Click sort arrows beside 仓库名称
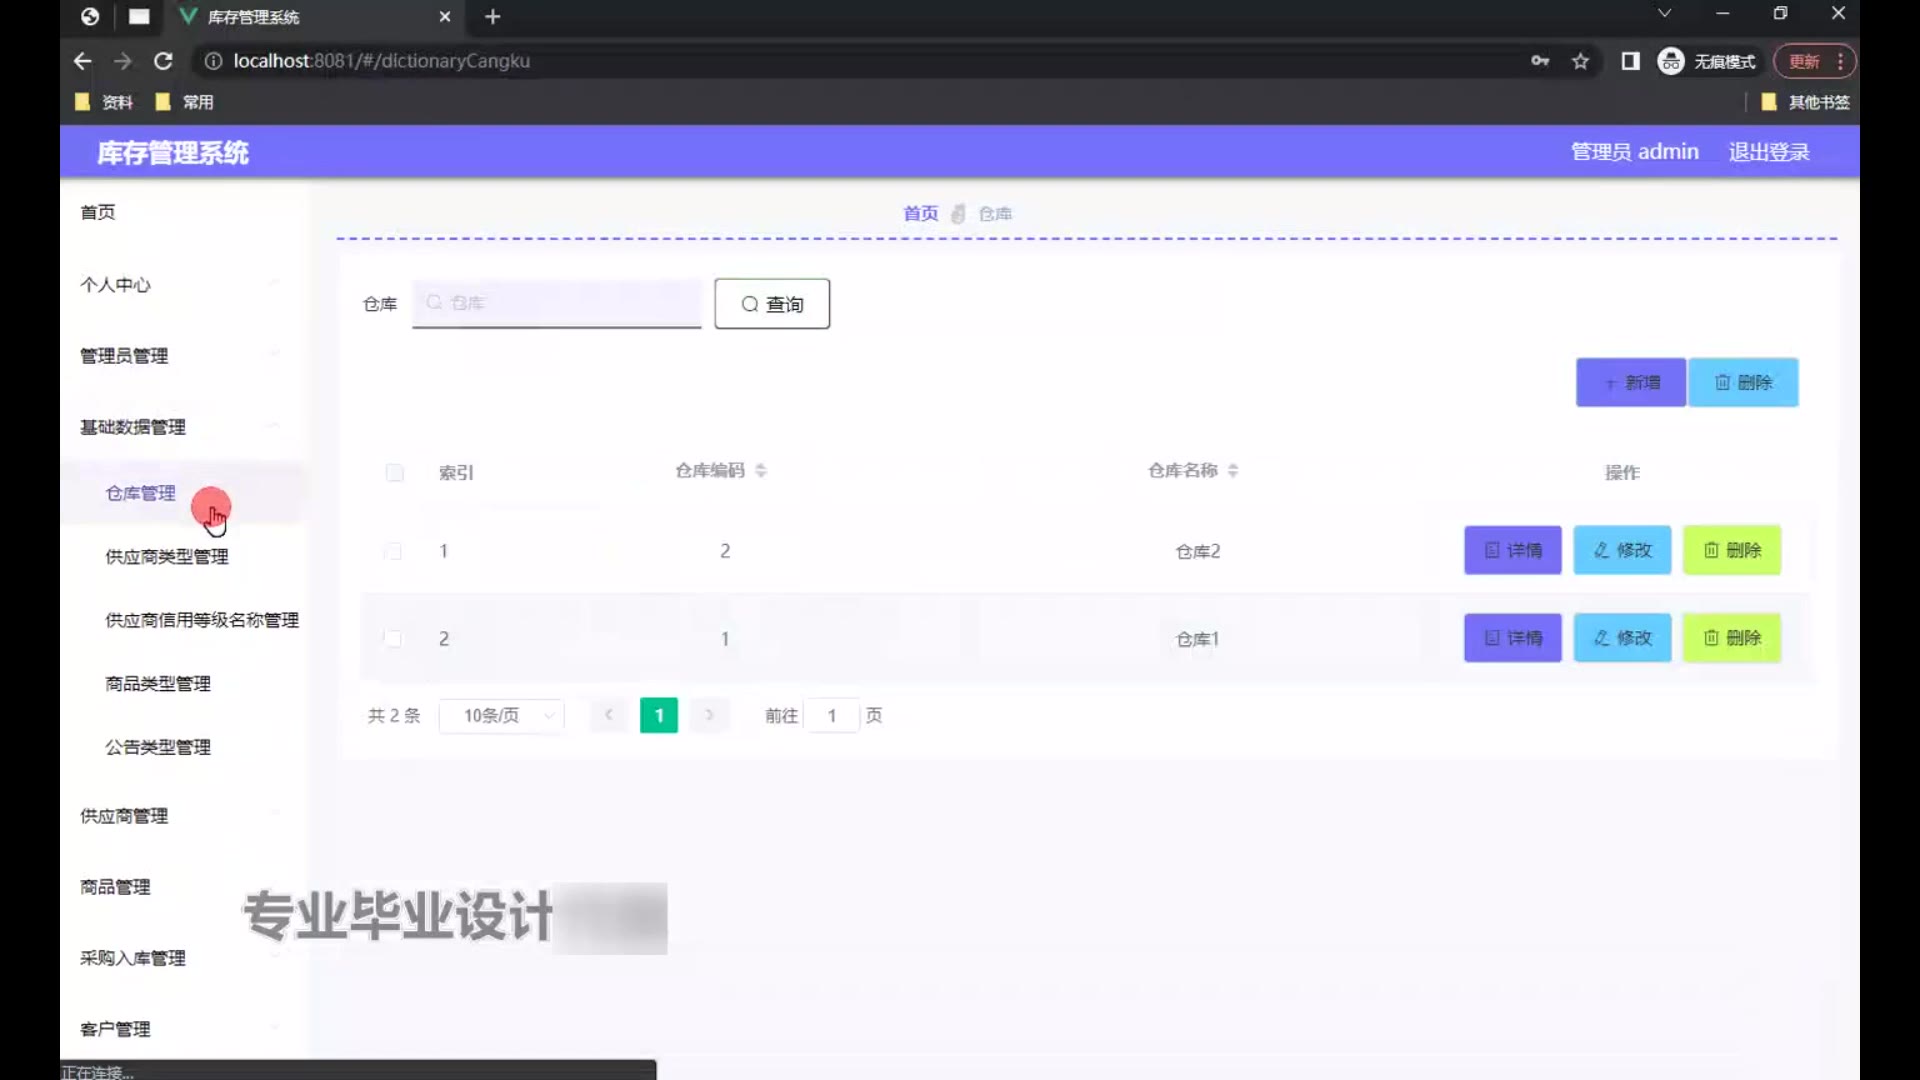Screen dimensions: 1920x1080 1233,470
